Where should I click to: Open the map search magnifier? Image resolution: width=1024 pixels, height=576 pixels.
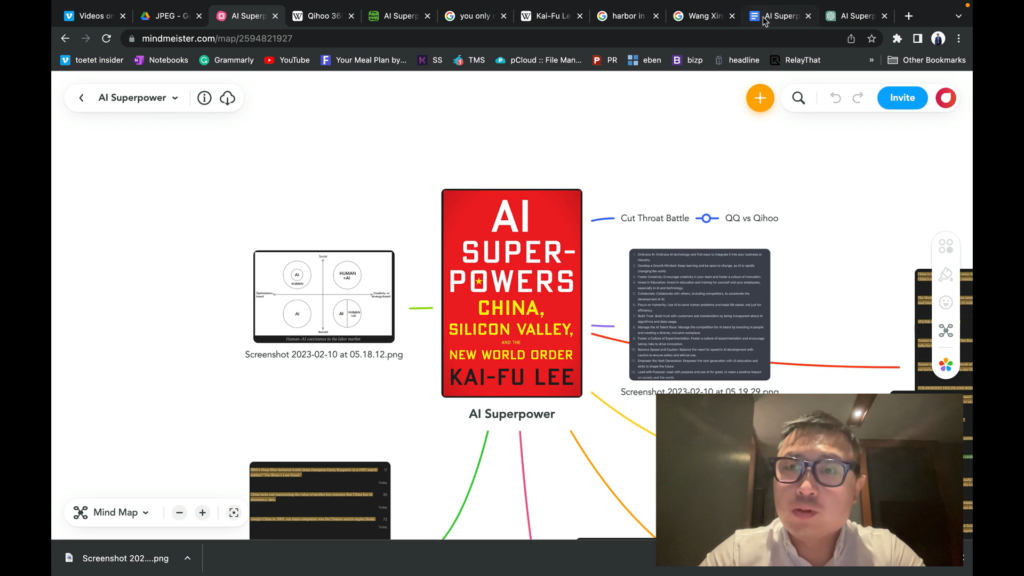pos(798,98)
